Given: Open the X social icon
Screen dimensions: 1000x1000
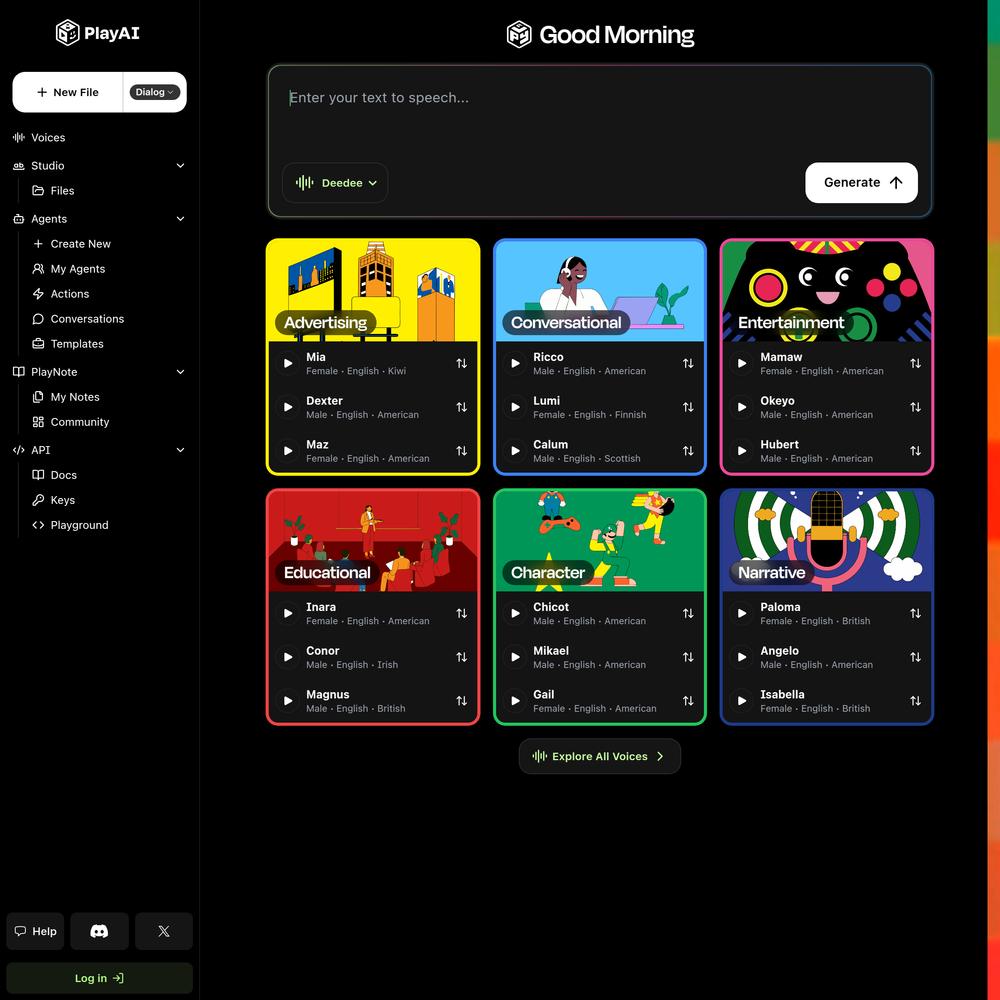Looking at the screenshot, I should [x=164, y=931].
